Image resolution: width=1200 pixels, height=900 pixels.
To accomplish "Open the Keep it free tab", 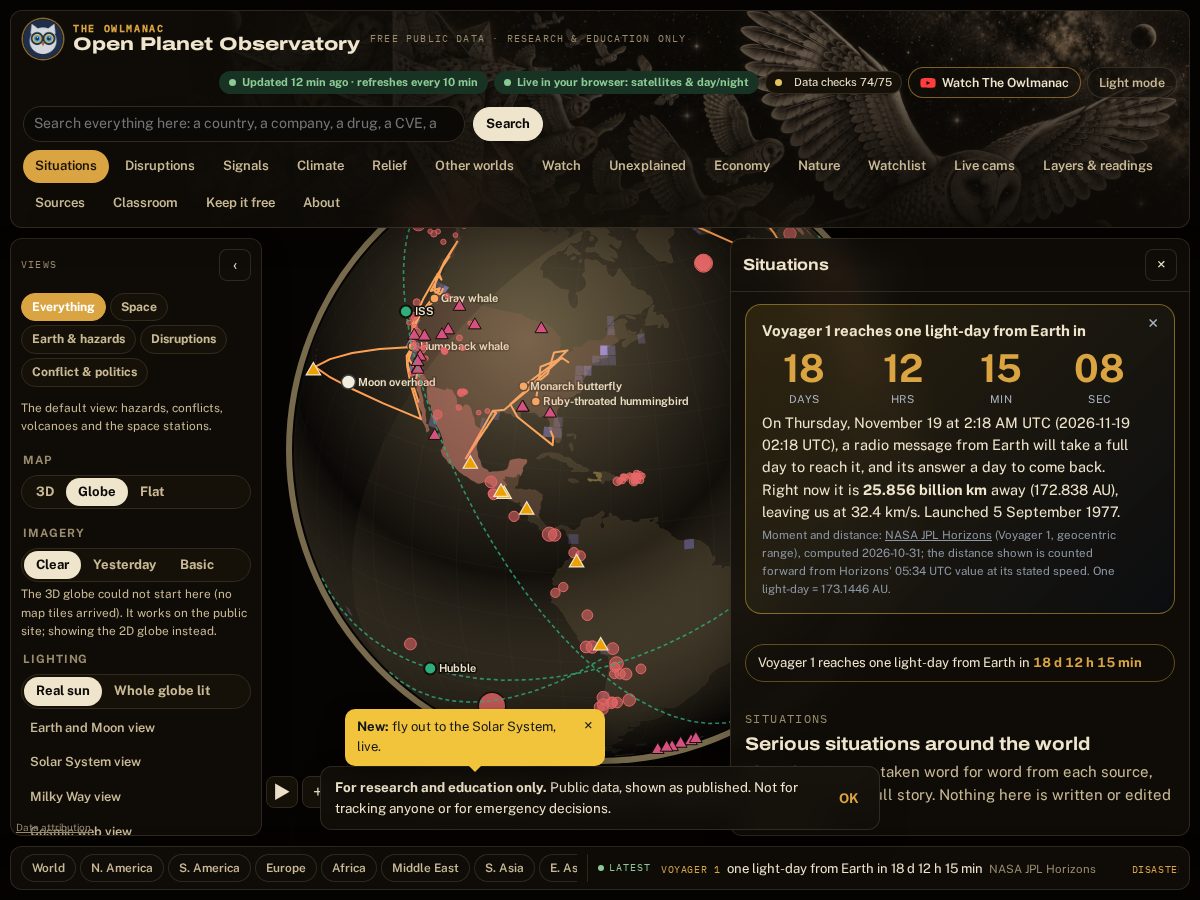I will click(240, 203).
